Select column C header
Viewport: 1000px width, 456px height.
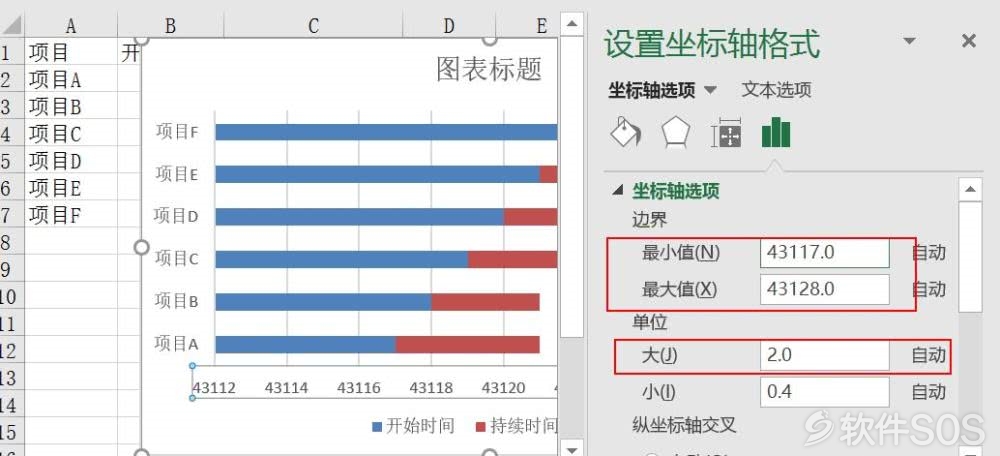[313, 26]
